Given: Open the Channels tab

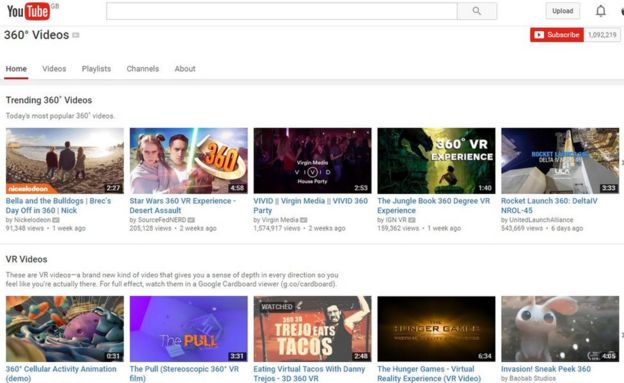Looking at the screenshot, I should [x=142, y=68].
